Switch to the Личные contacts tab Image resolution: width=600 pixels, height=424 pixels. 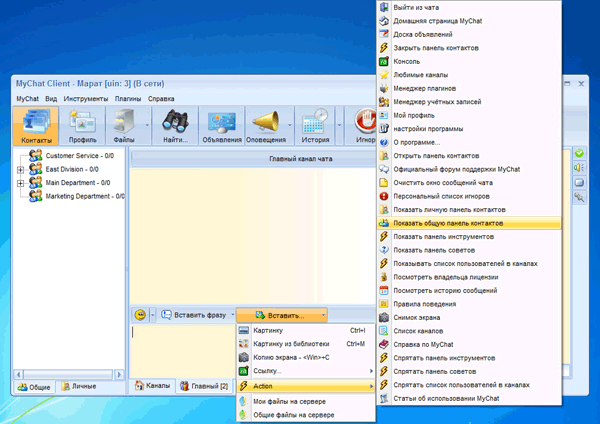pos(79,386)
